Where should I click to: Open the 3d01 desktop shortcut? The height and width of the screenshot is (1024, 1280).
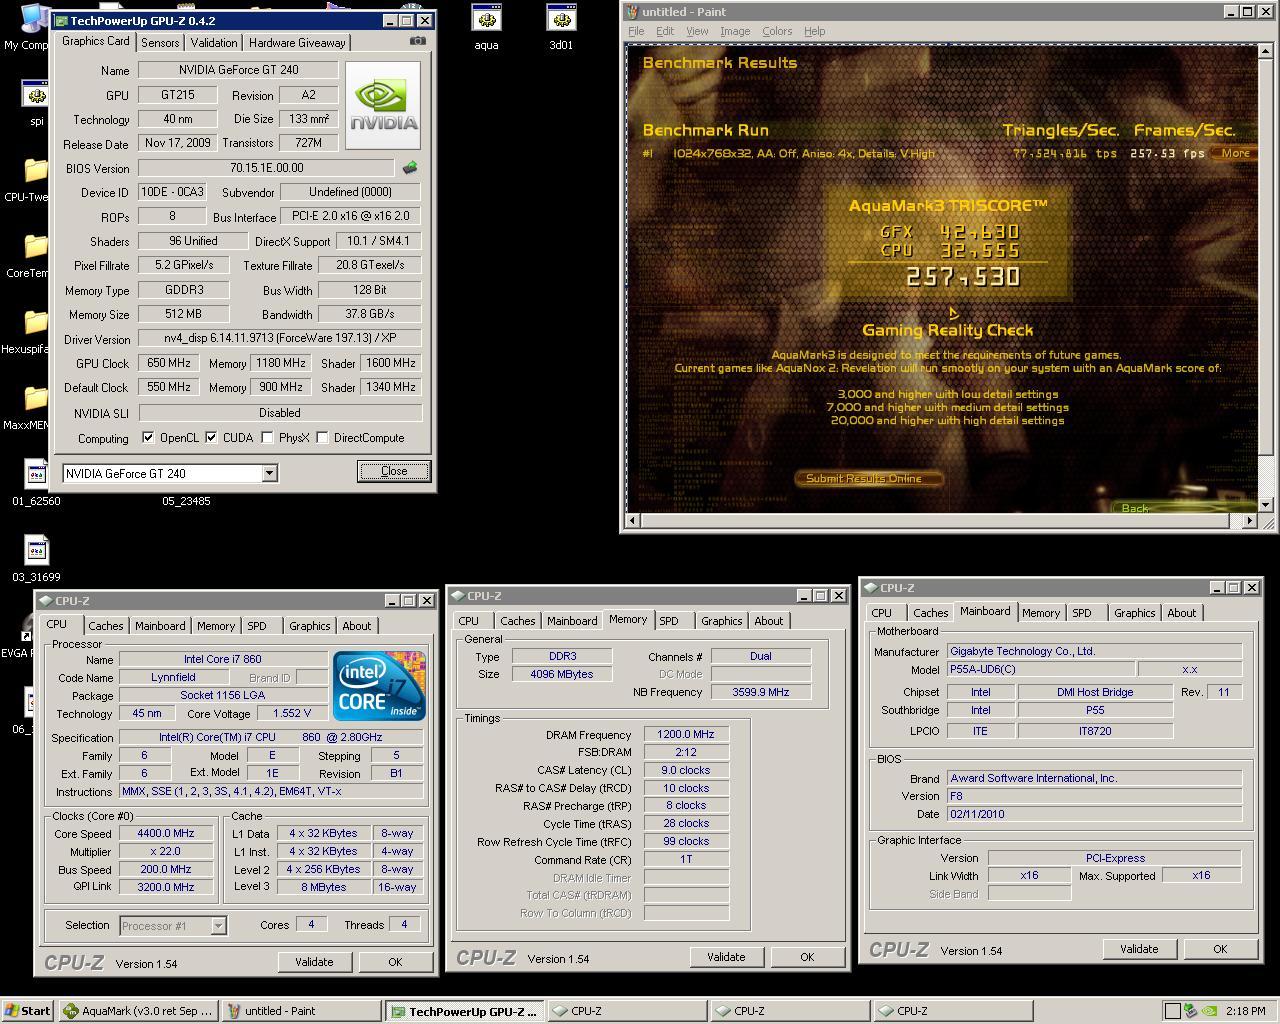click(x=561, y=27)
